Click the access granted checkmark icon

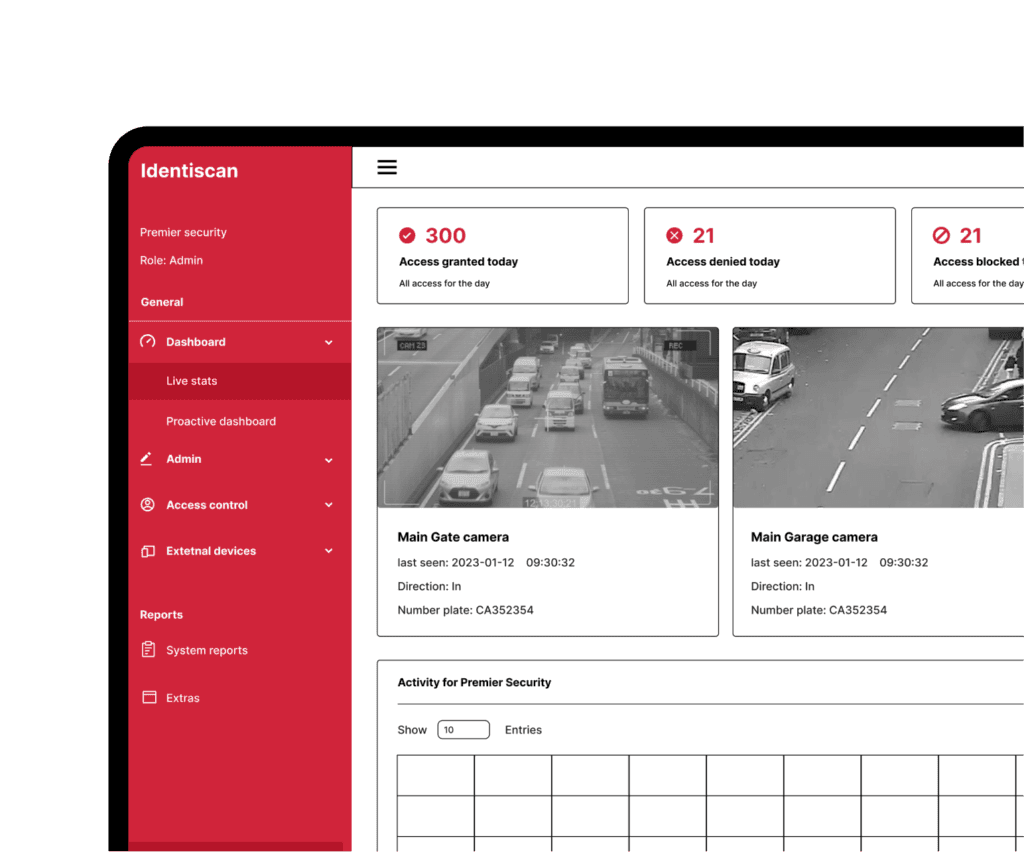point(407,235)
